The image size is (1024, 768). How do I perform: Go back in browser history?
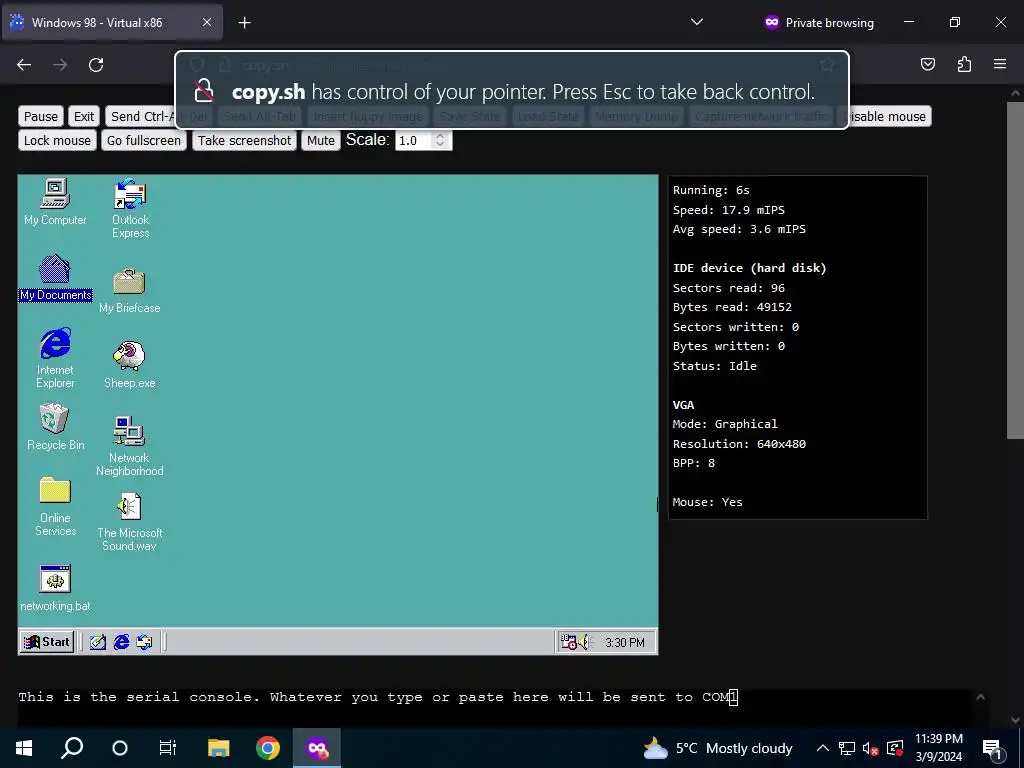click(24, 65)
